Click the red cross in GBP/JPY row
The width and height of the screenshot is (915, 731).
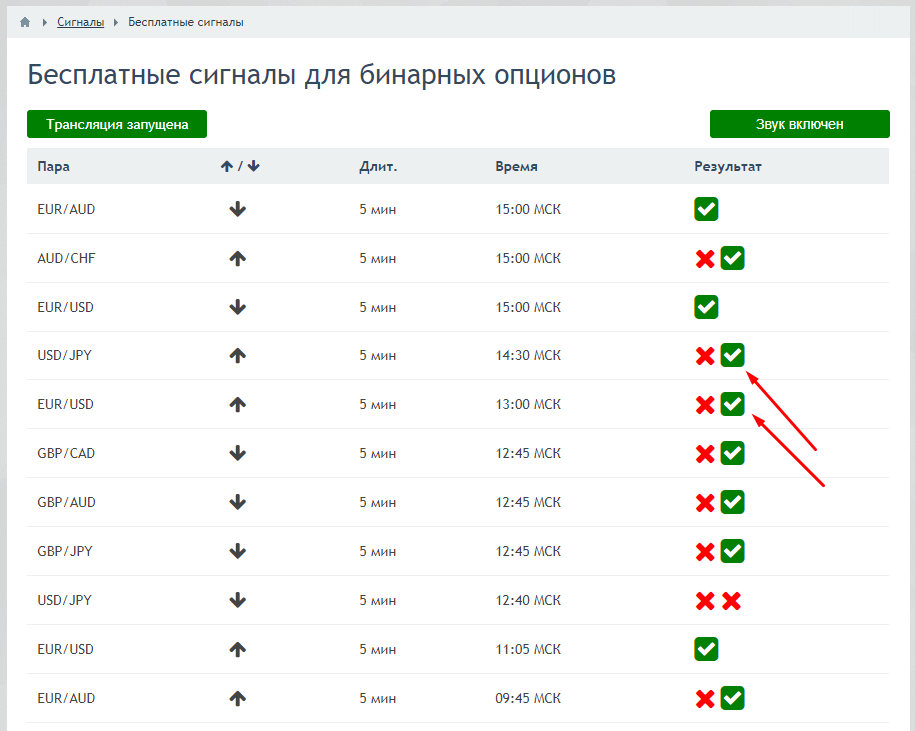coord(705,552)
